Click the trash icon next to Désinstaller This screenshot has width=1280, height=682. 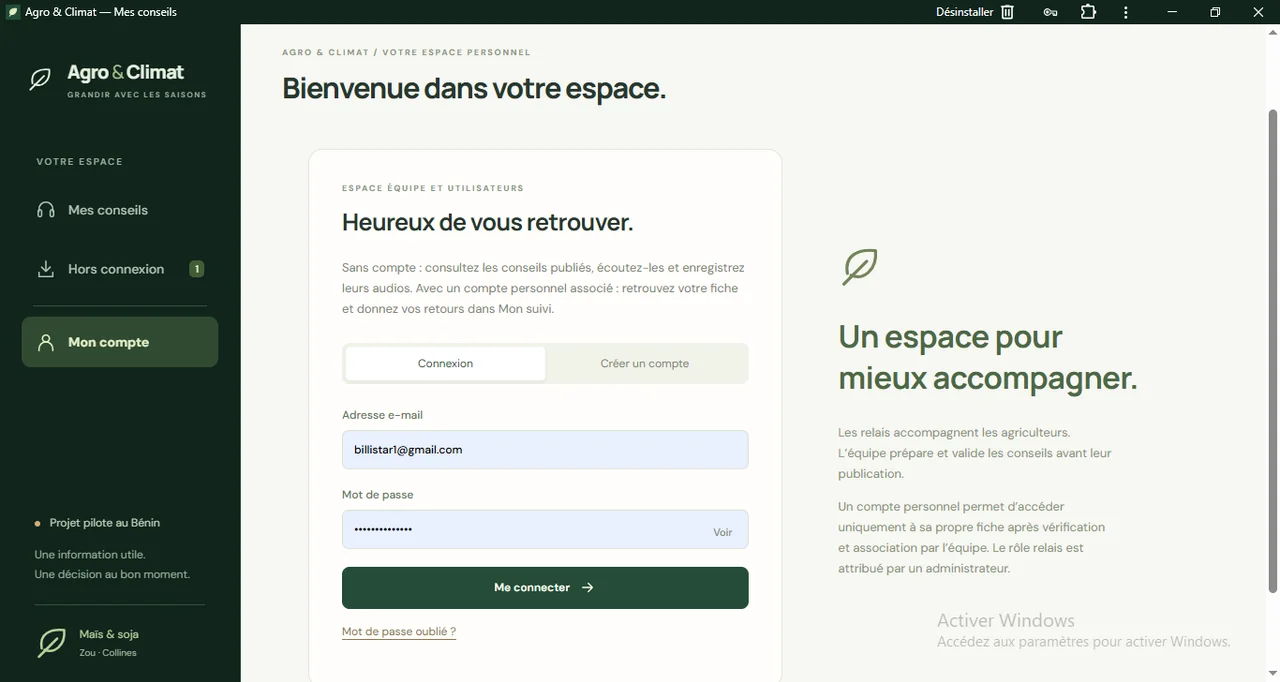(x=1008, y=12)
